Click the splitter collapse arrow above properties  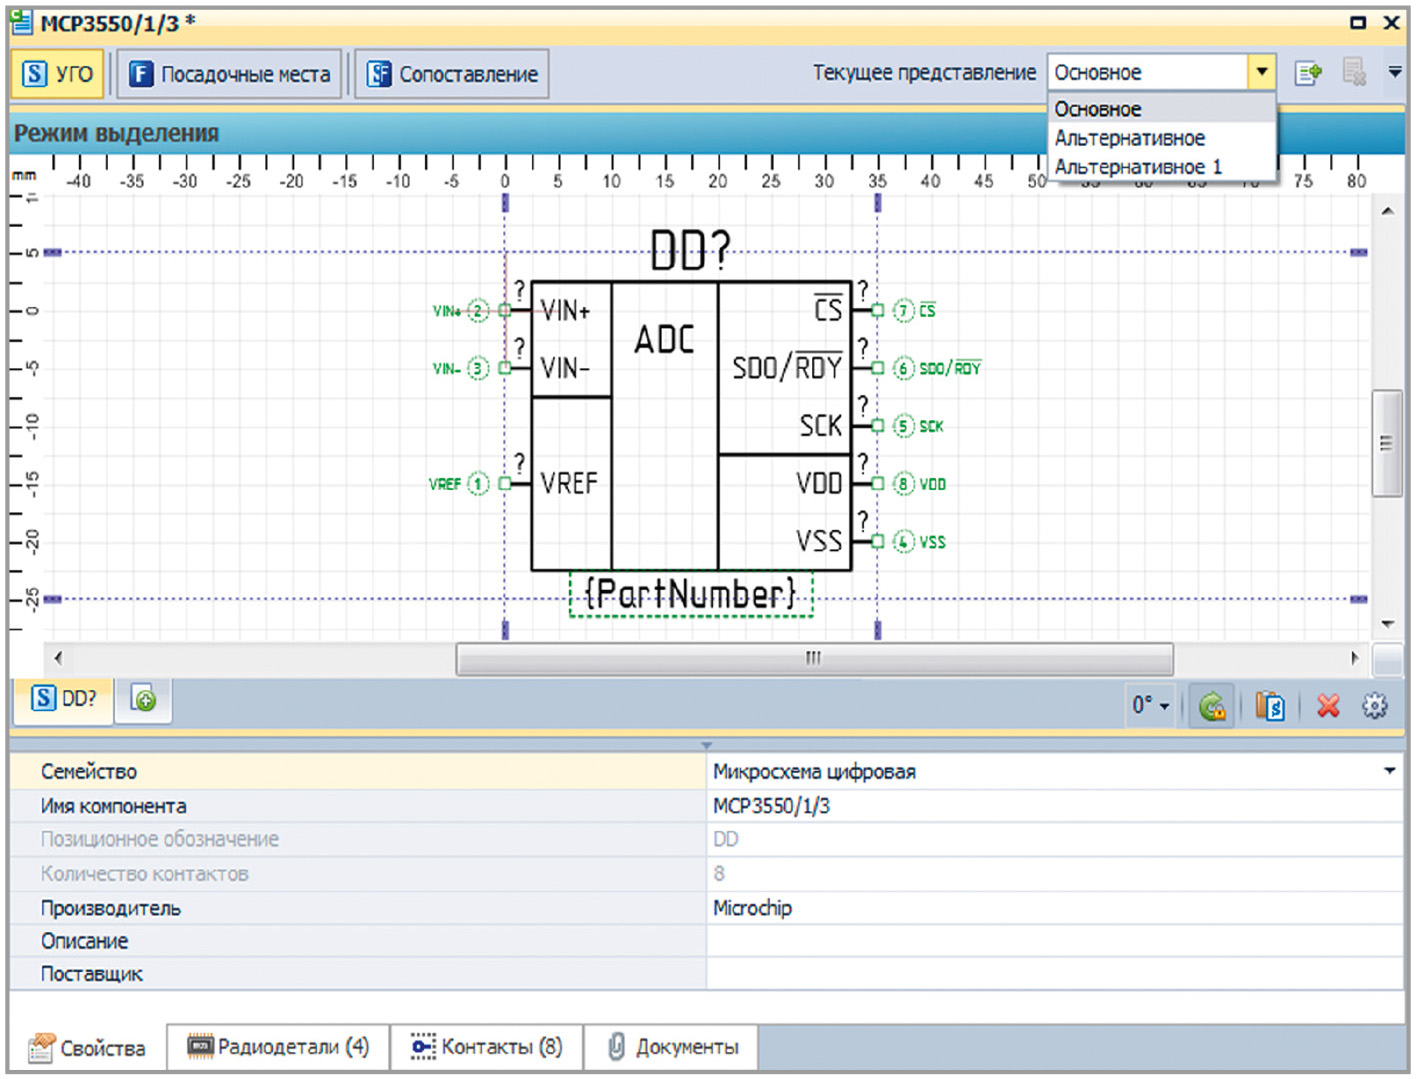(707, 745)
